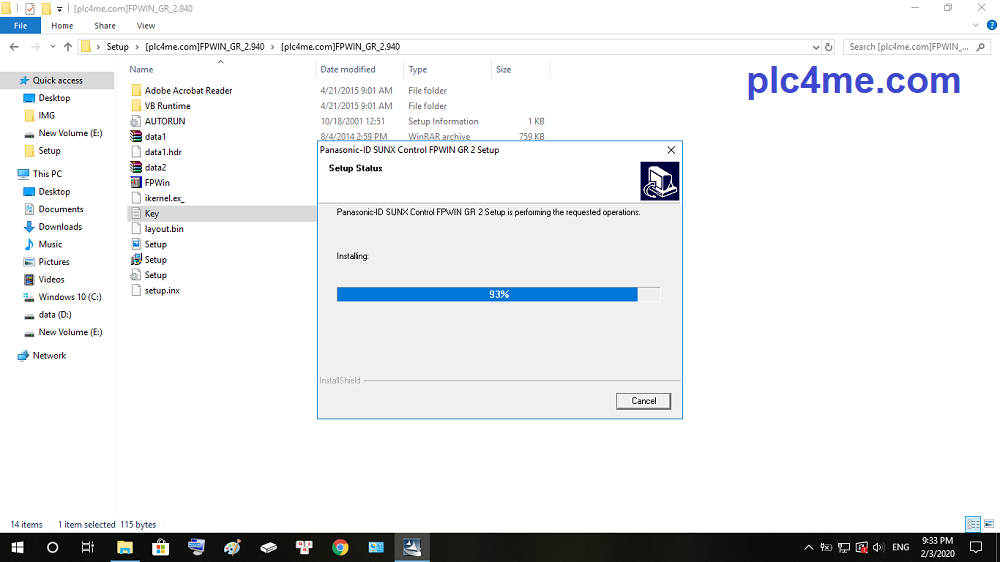Open Google Chrome from the taskbar
Image resolution: width=1000 pixels, height=562 pixels.
(x=340, y=547)
